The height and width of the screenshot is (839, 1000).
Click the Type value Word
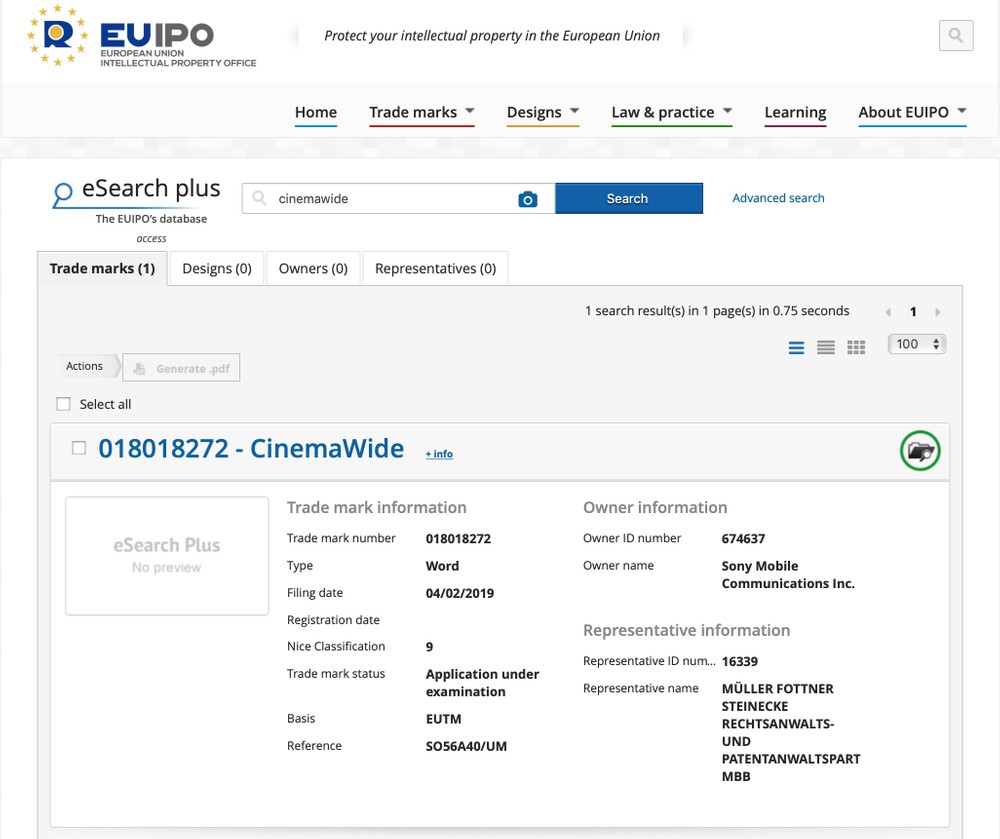pos(443,566)
